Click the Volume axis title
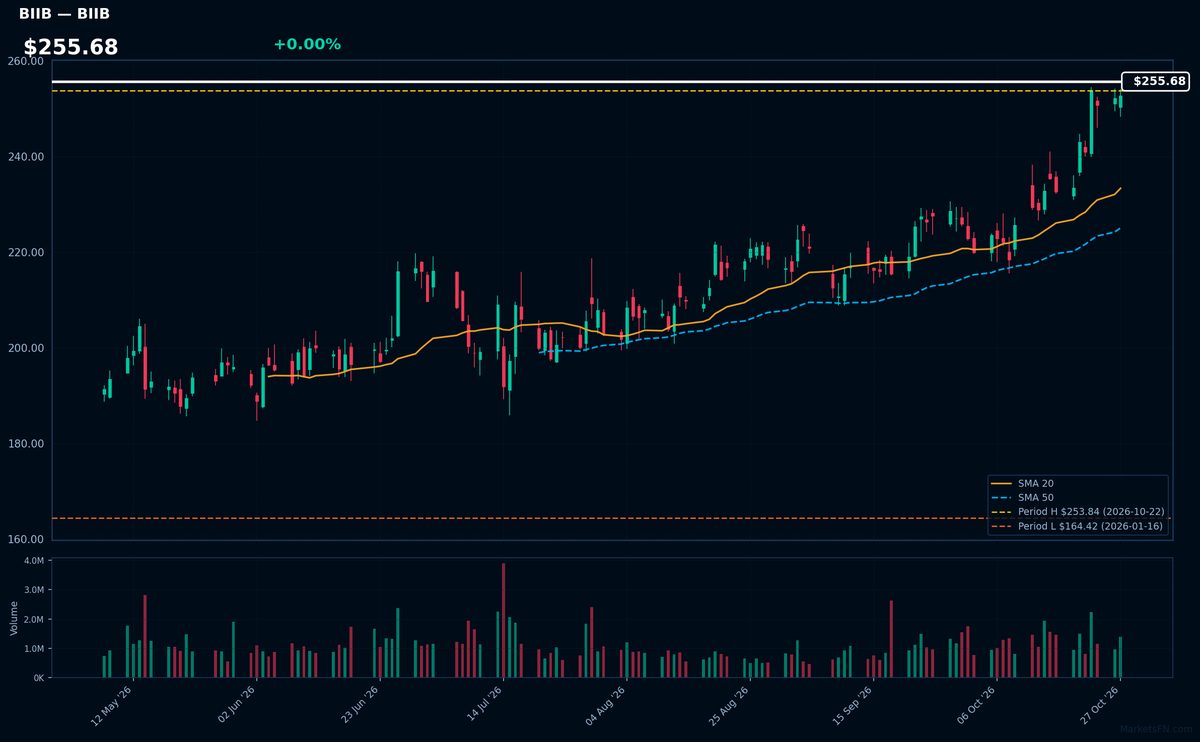This screenshot has height=742, width=1200. [14, 618]
